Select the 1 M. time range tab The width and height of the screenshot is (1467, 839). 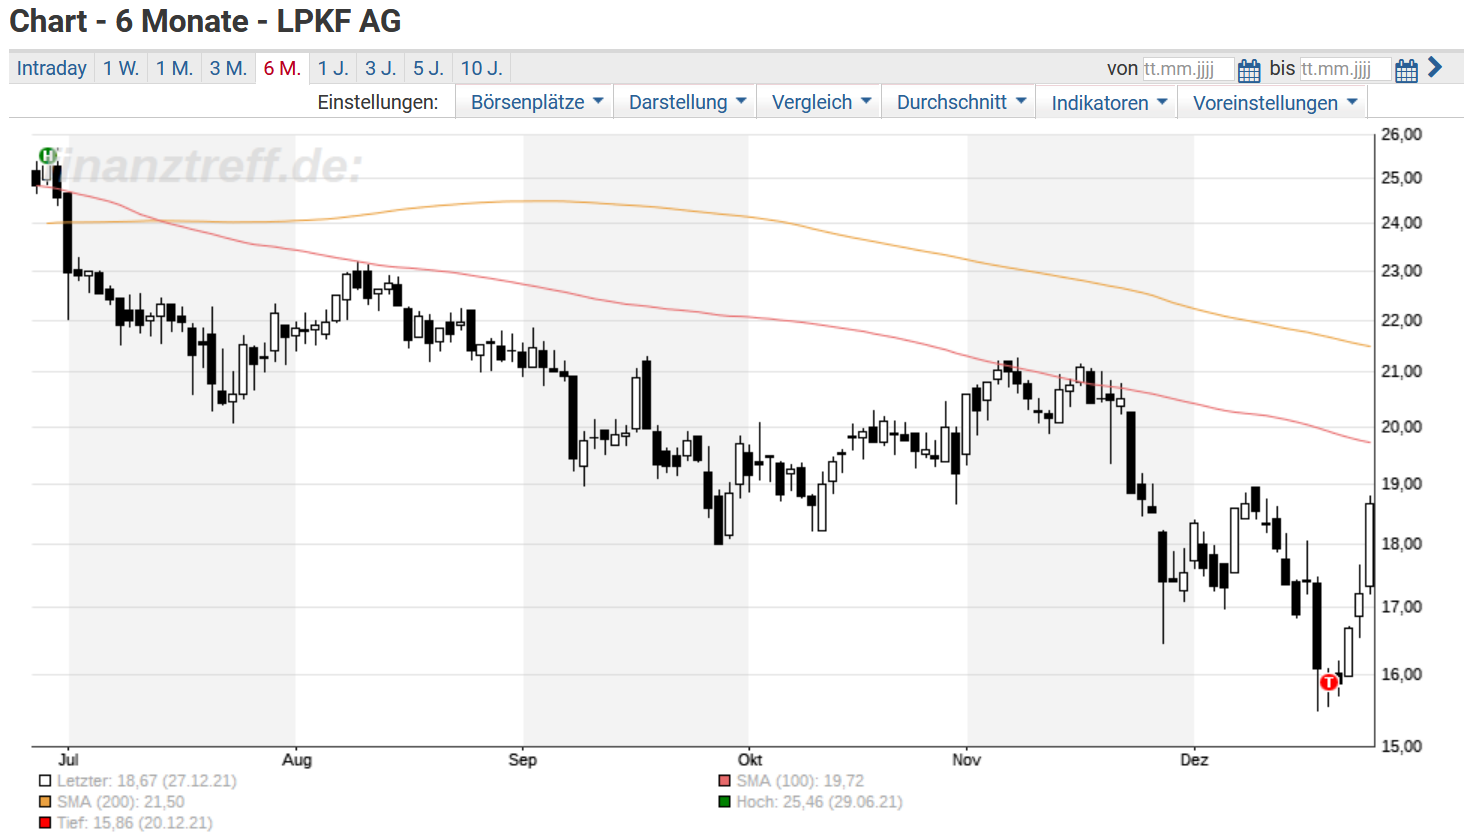pyautogui.click(x=174, y=68)
